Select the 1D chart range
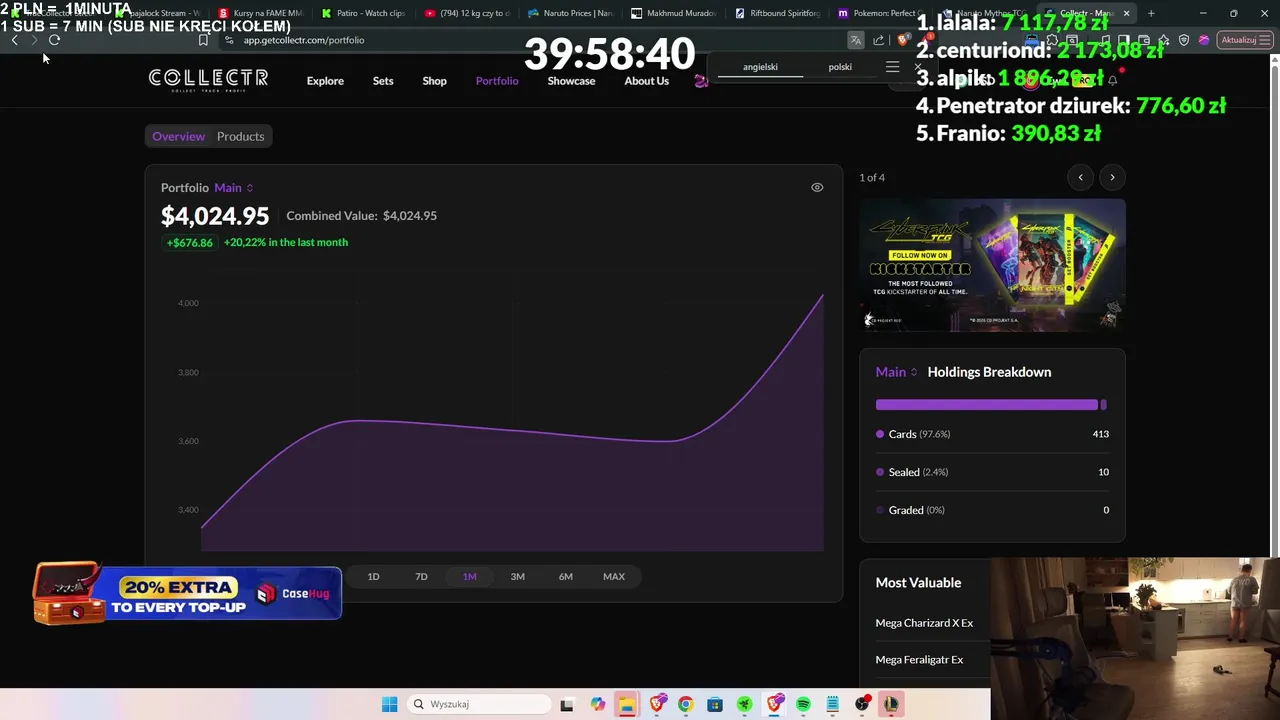This screenshot has width=1280, height=720. click(373, 576)
